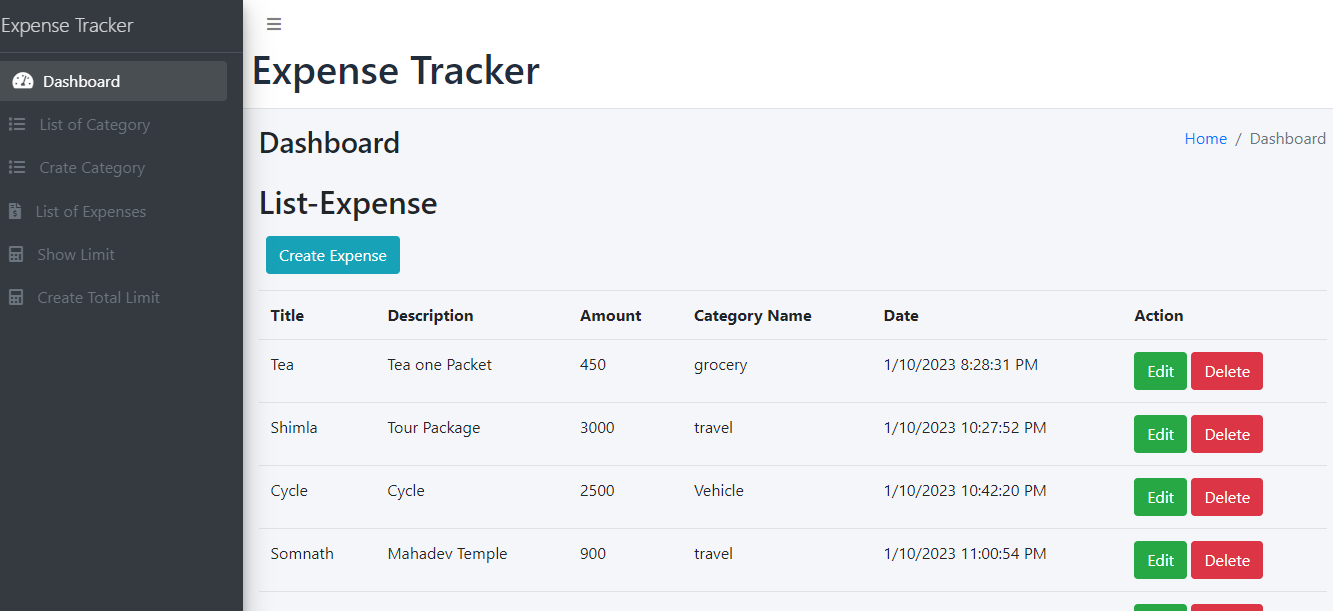Navigate to Create Total Limit page
The image size is (1333, 611).
tap(98, 297)
